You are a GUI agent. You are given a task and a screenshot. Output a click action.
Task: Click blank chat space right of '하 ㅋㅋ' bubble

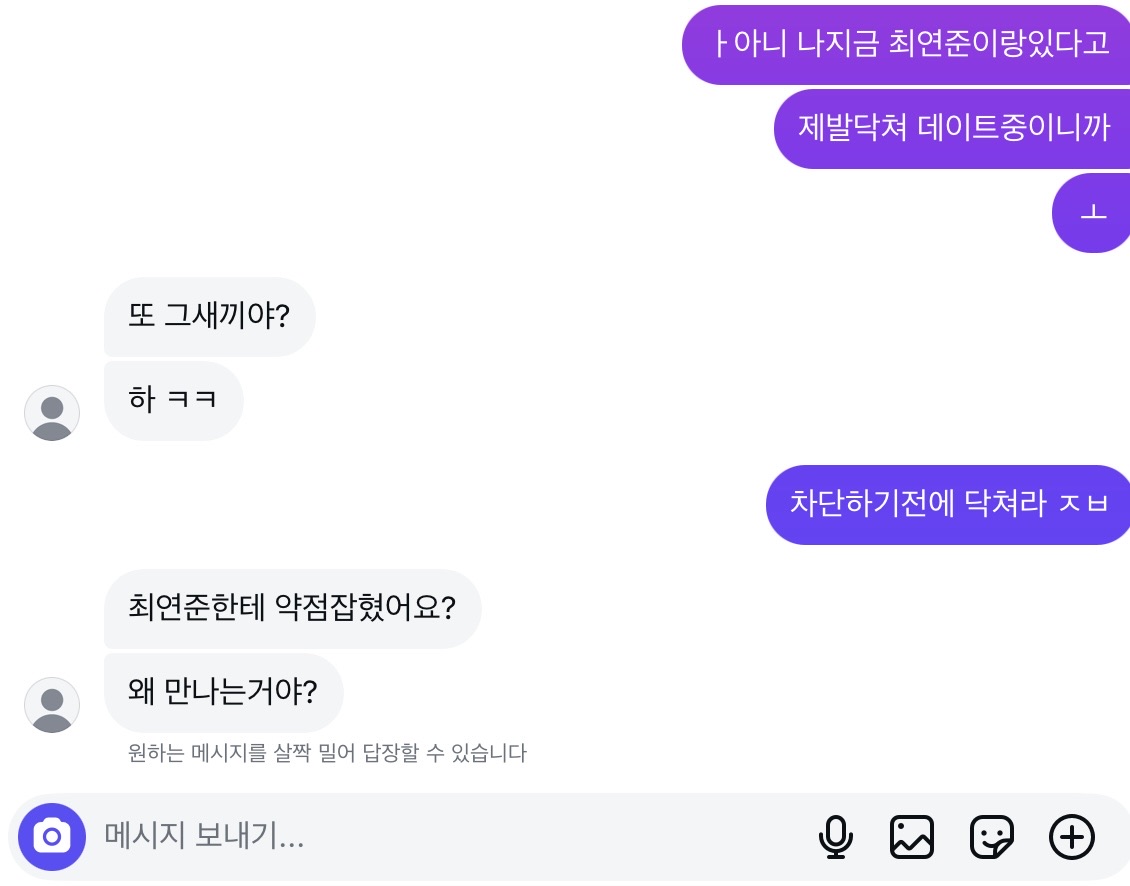pyautogui.click(x=600, y=401)
